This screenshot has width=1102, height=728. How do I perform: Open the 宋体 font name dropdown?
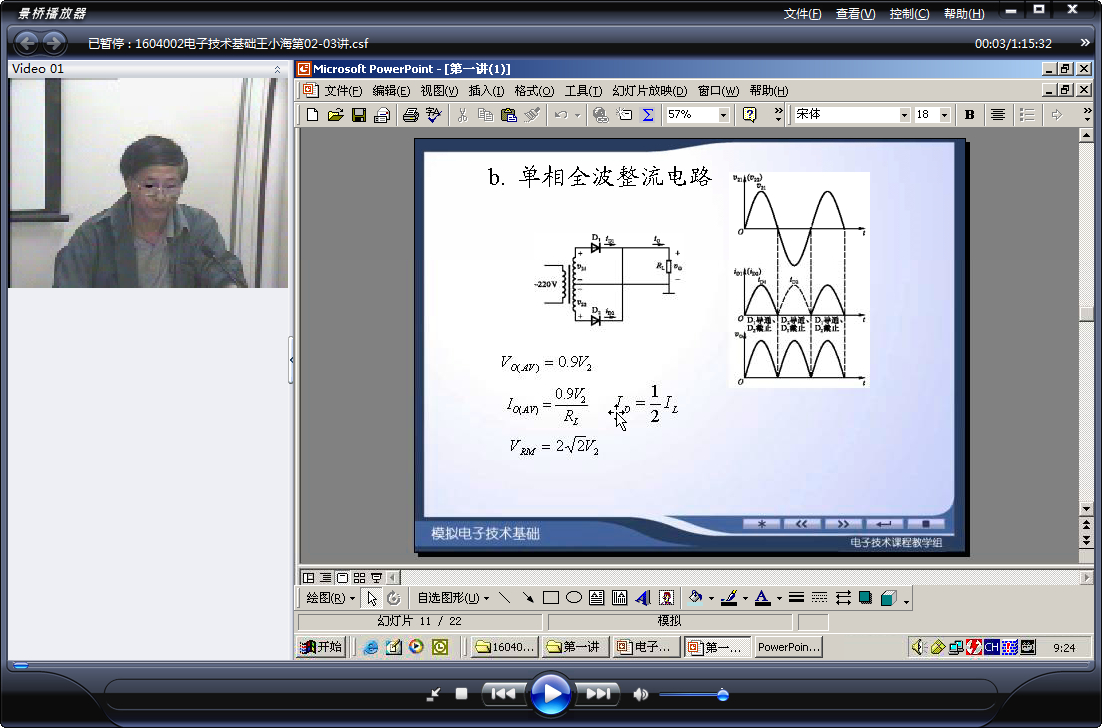coord(905,115)
